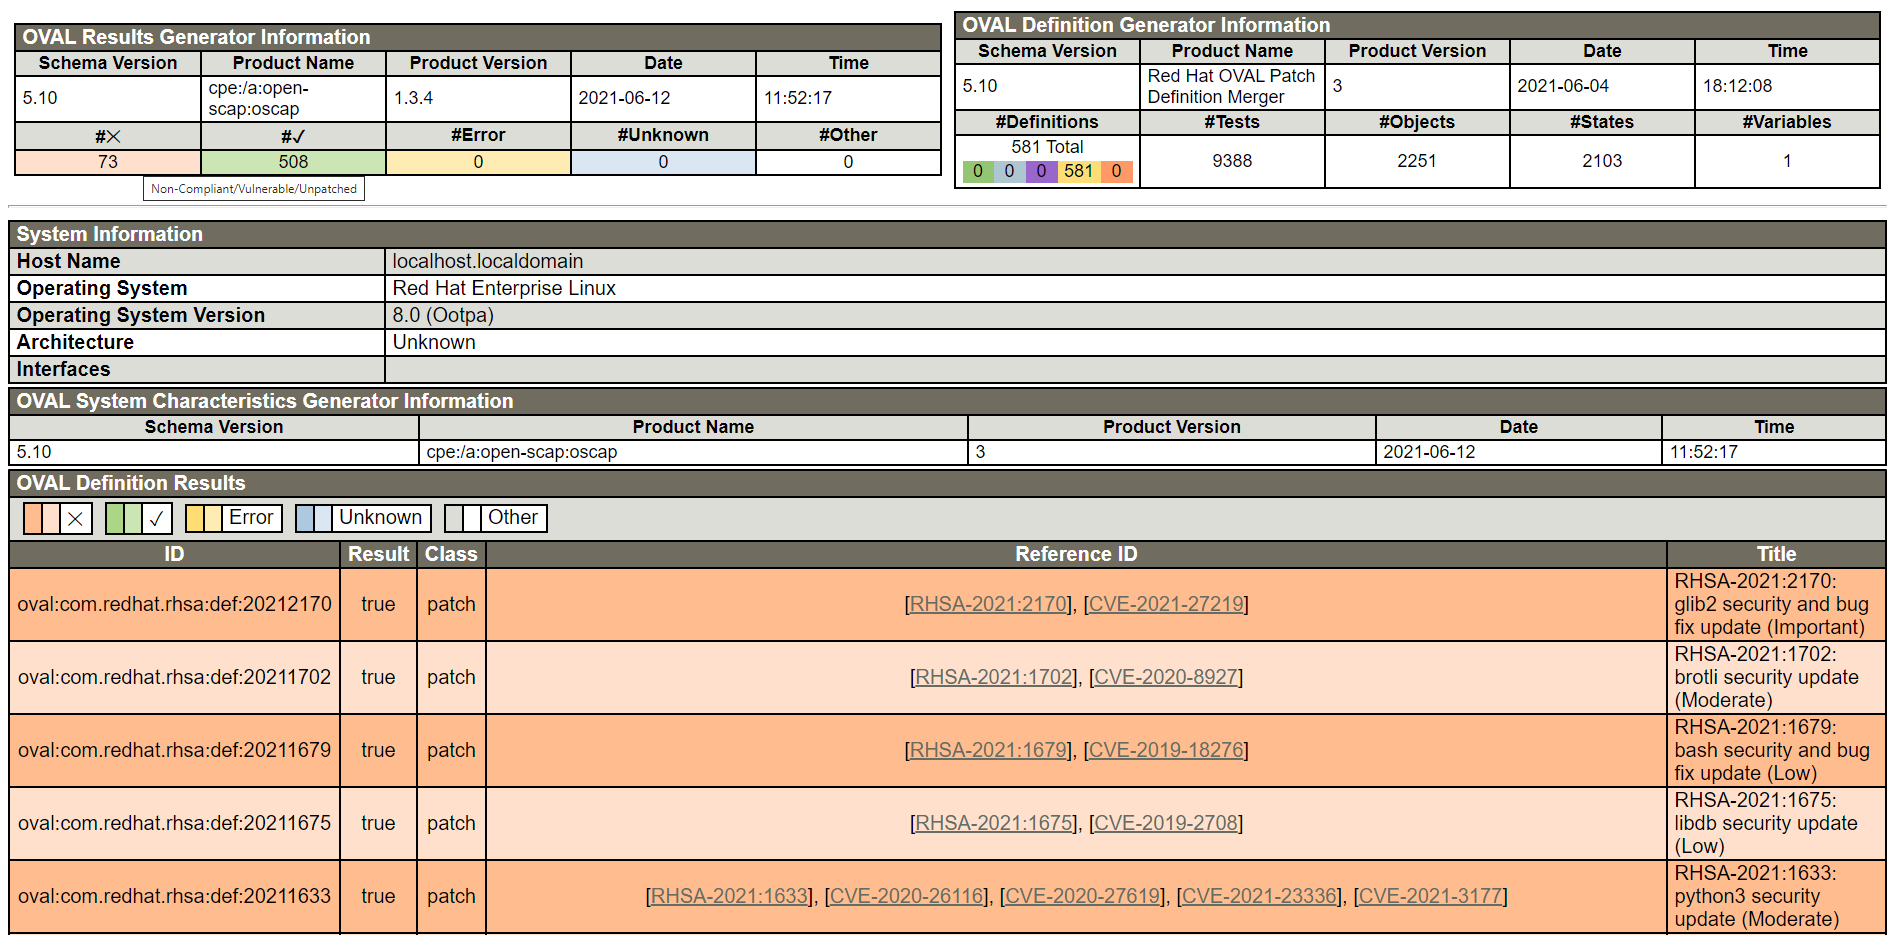The height and width of the screenshot is (935, 1896).
Task: Click the blue swatch beside Unknown
Action: 305,518
